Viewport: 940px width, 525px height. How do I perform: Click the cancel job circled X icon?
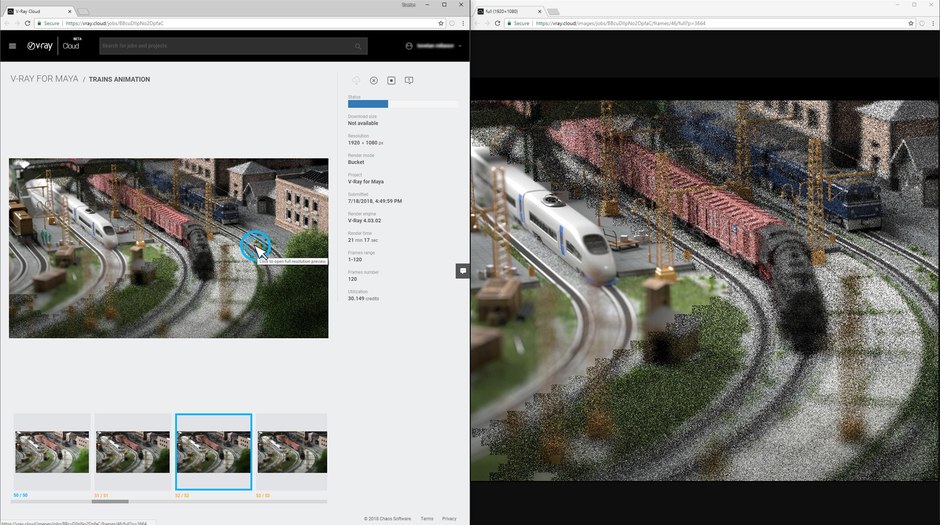point(373,80)
